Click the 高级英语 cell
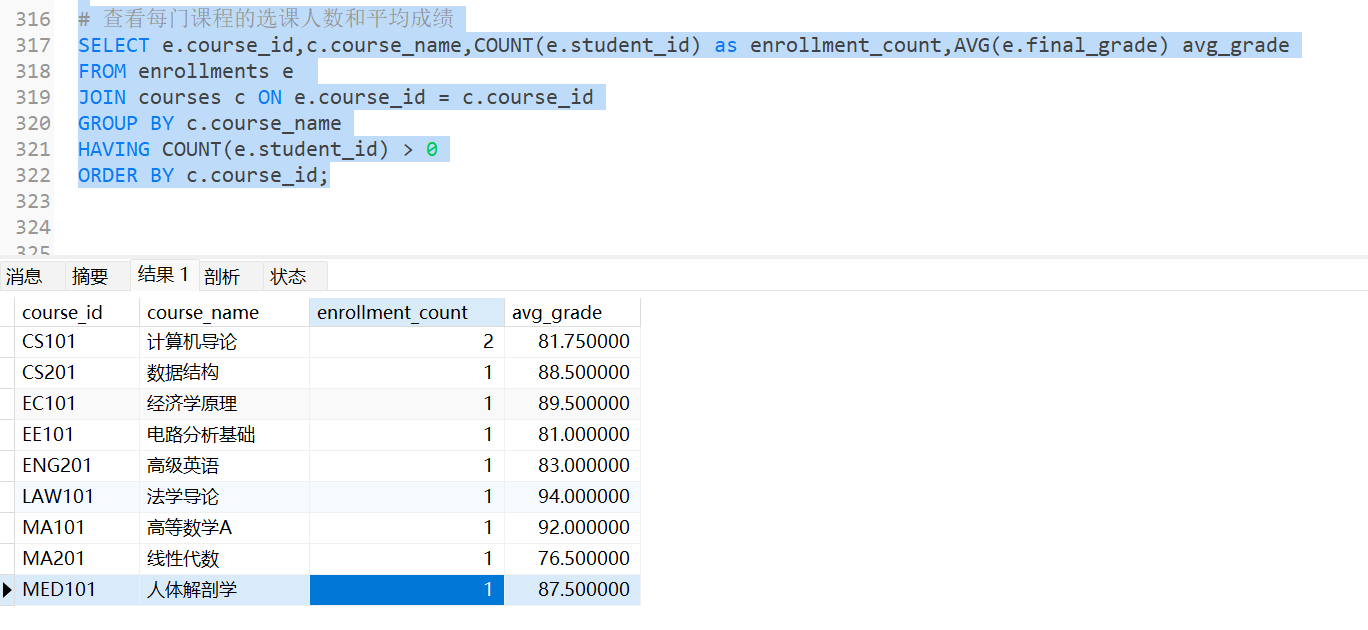 (224, 466)
